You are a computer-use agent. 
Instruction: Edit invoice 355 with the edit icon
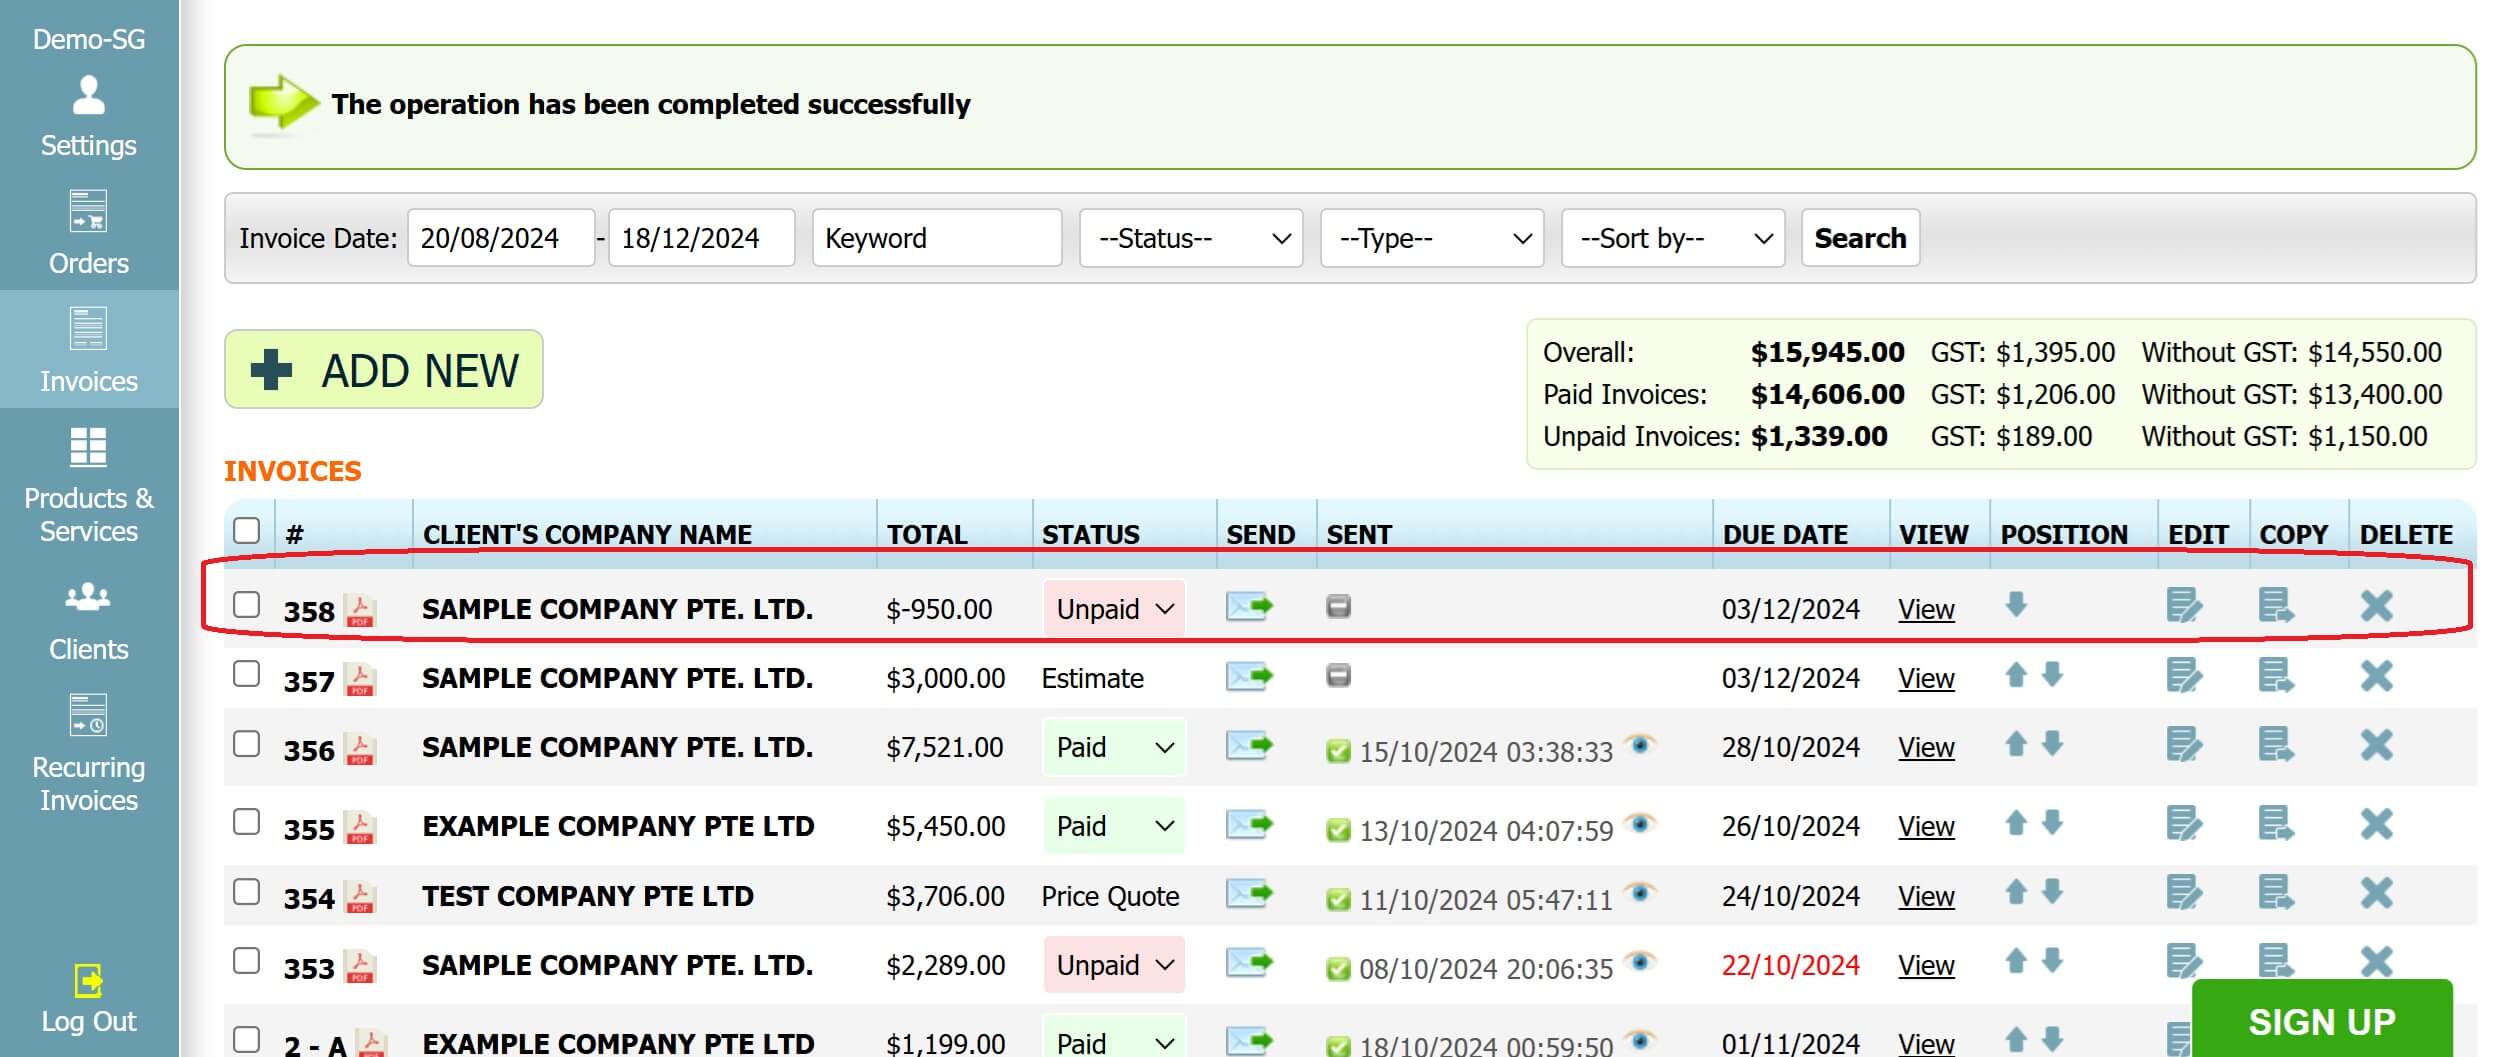point(2184,825)
